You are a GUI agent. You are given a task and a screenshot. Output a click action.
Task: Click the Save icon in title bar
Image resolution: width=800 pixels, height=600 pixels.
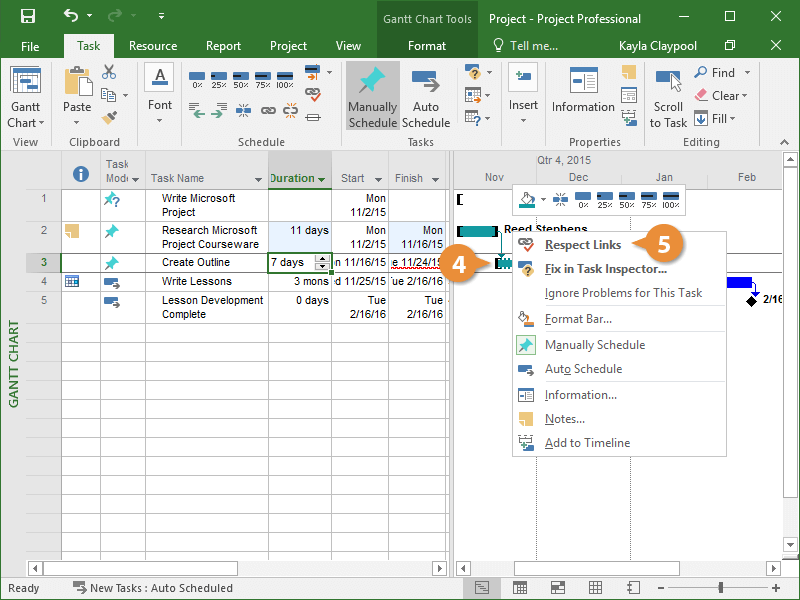(27, 17)
